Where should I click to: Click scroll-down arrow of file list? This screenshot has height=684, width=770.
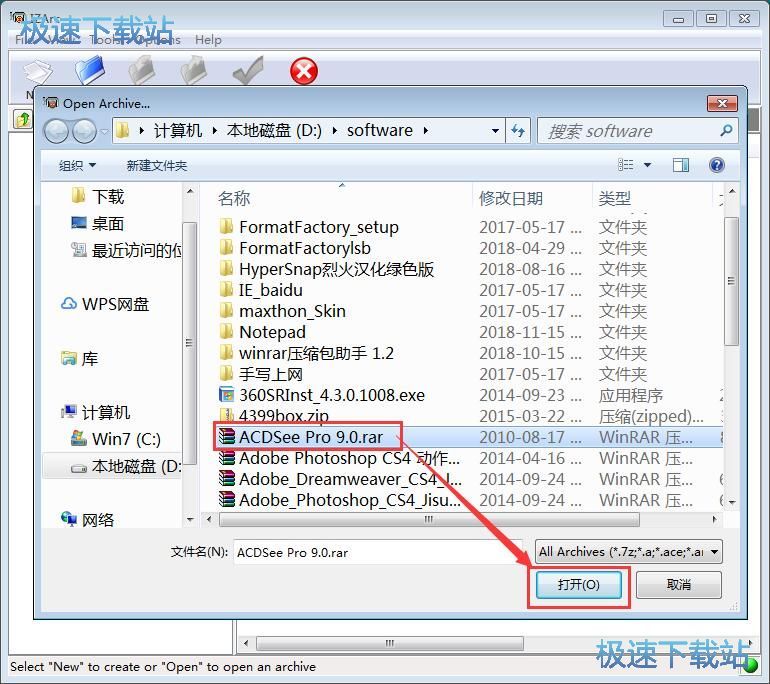[x=732, y=502]
